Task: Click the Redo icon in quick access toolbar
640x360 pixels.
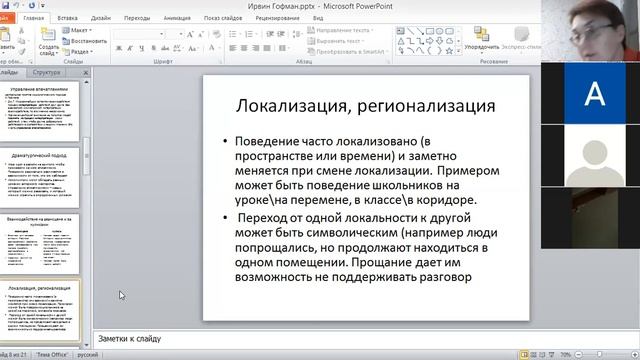Action: (x=31, y=5)
